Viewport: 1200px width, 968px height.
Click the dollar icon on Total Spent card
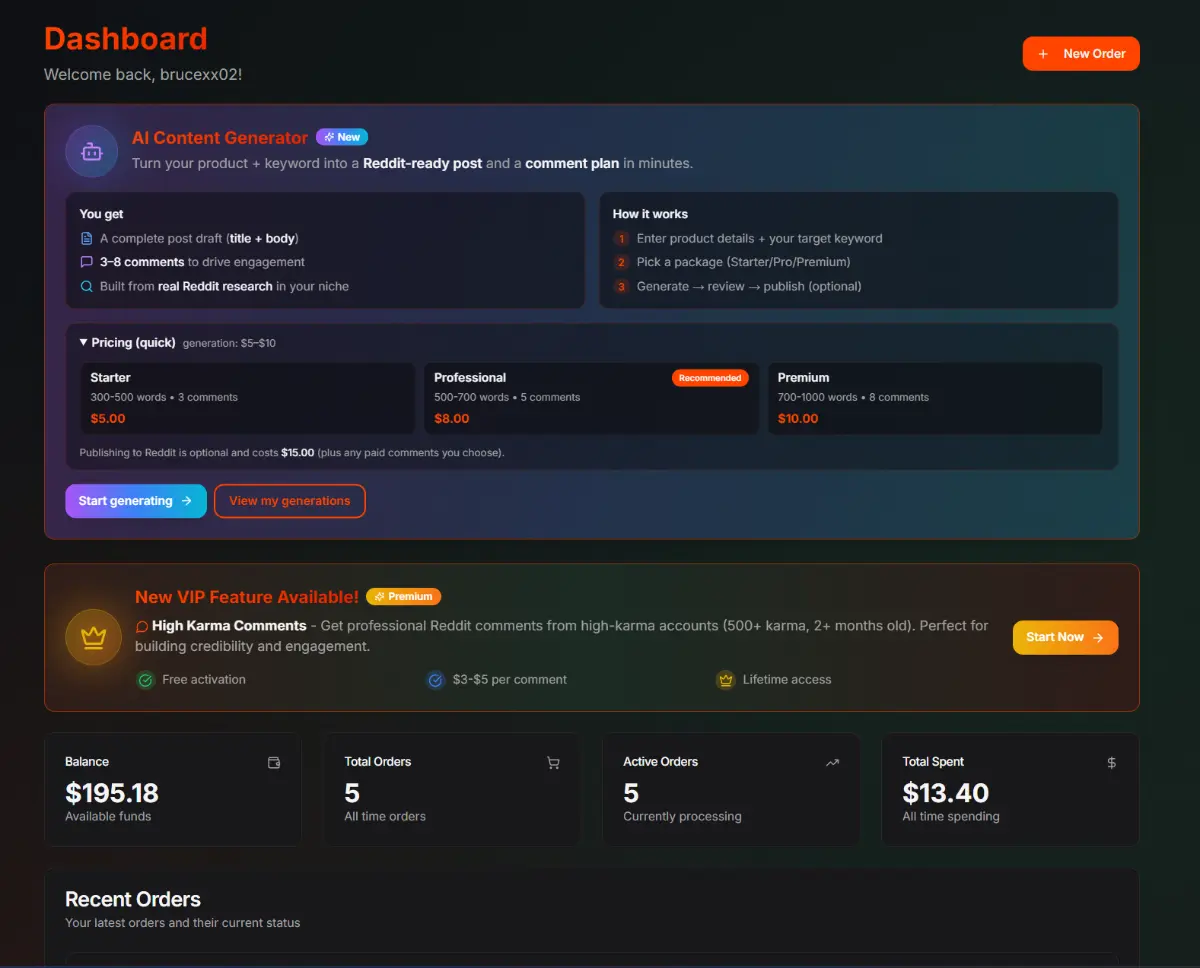click(x=1111, y=762)
